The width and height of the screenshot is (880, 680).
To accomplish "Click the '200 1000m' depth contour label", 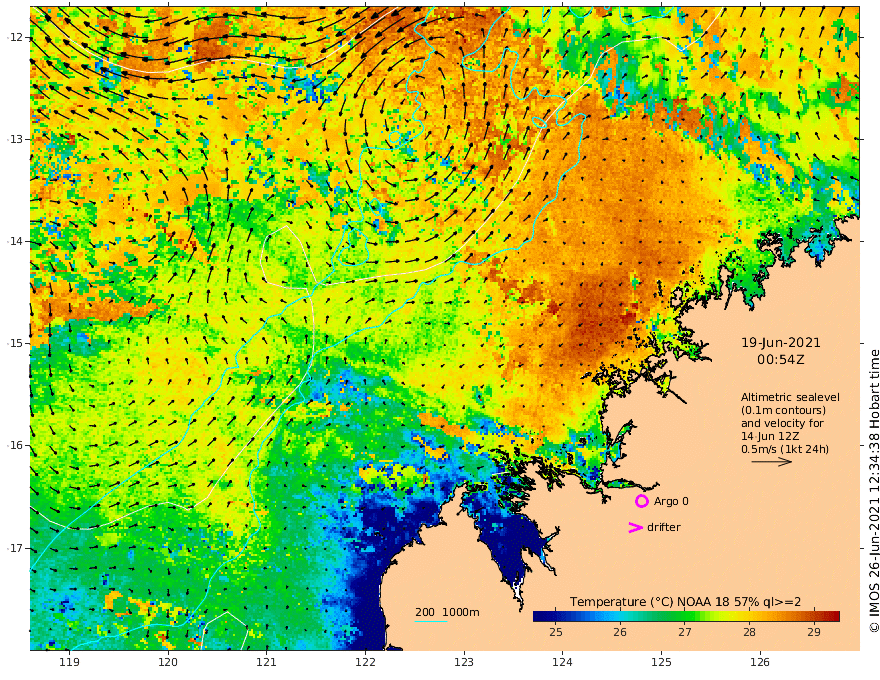I will 447,612.
